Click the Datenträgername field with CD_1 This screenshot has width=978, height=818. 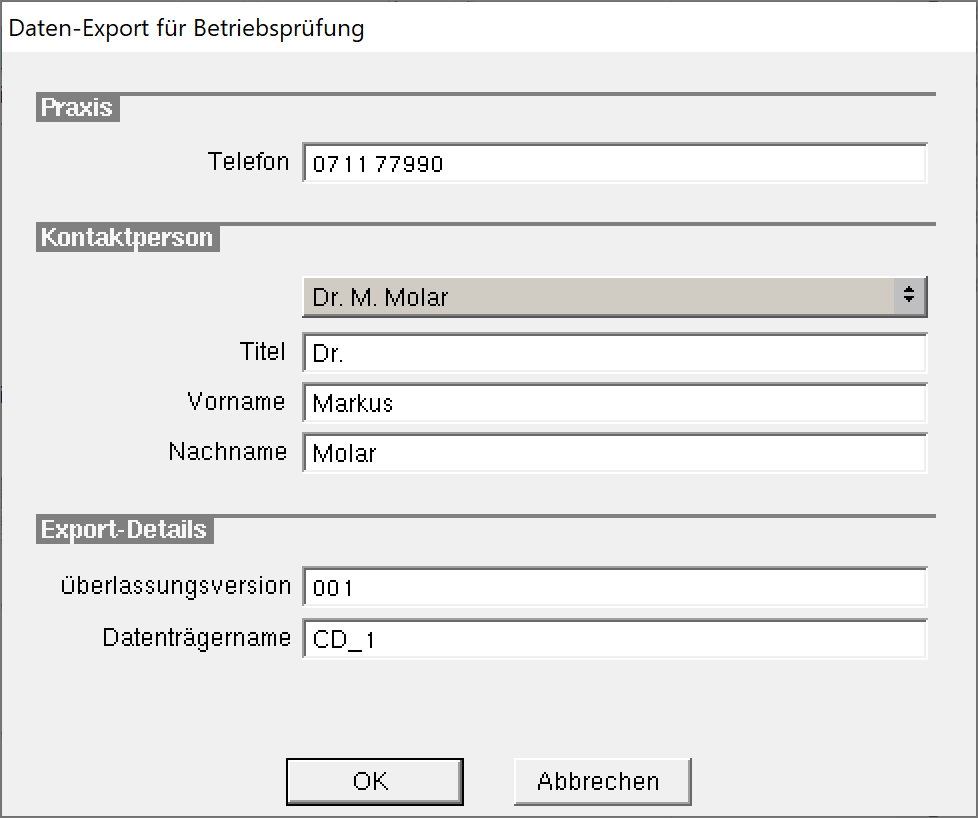614,639
